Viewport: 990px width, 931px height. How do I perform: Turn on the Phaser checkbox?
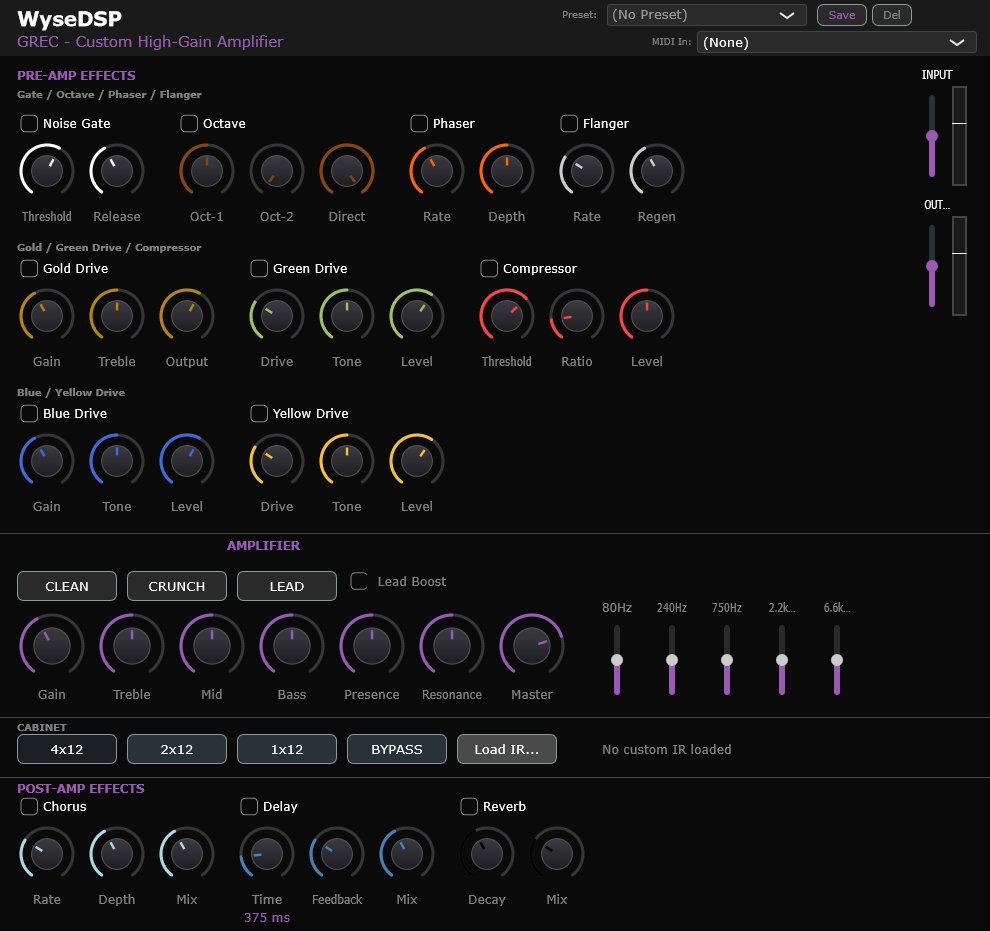pos(419,123)
